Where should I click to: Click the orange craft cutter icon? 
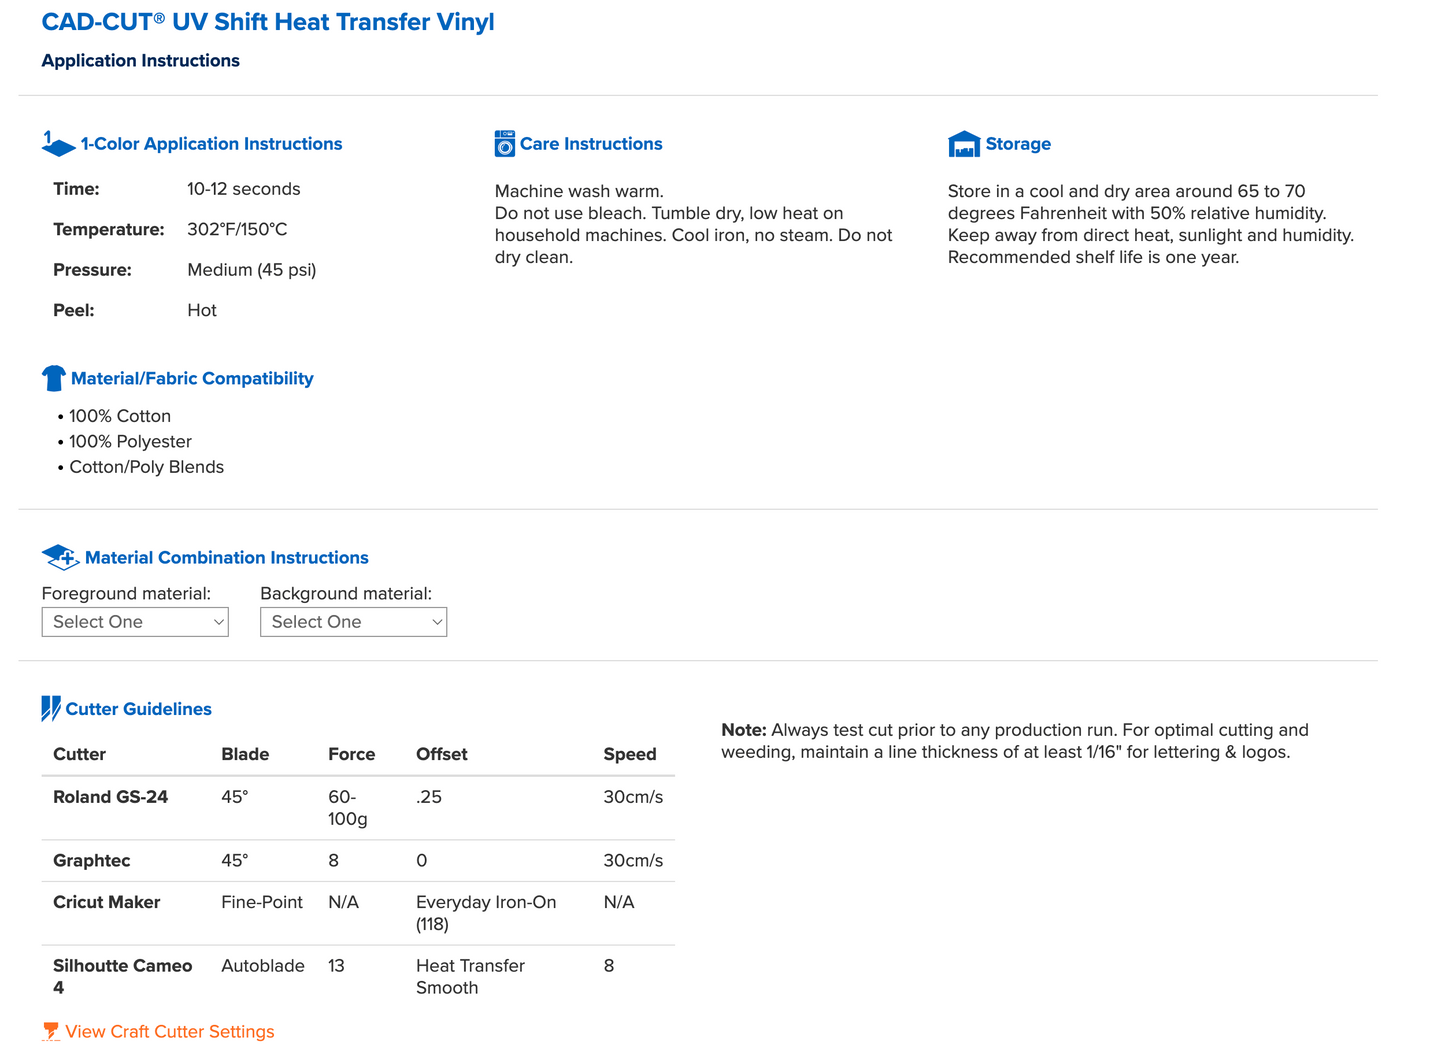coord(51,1031)
